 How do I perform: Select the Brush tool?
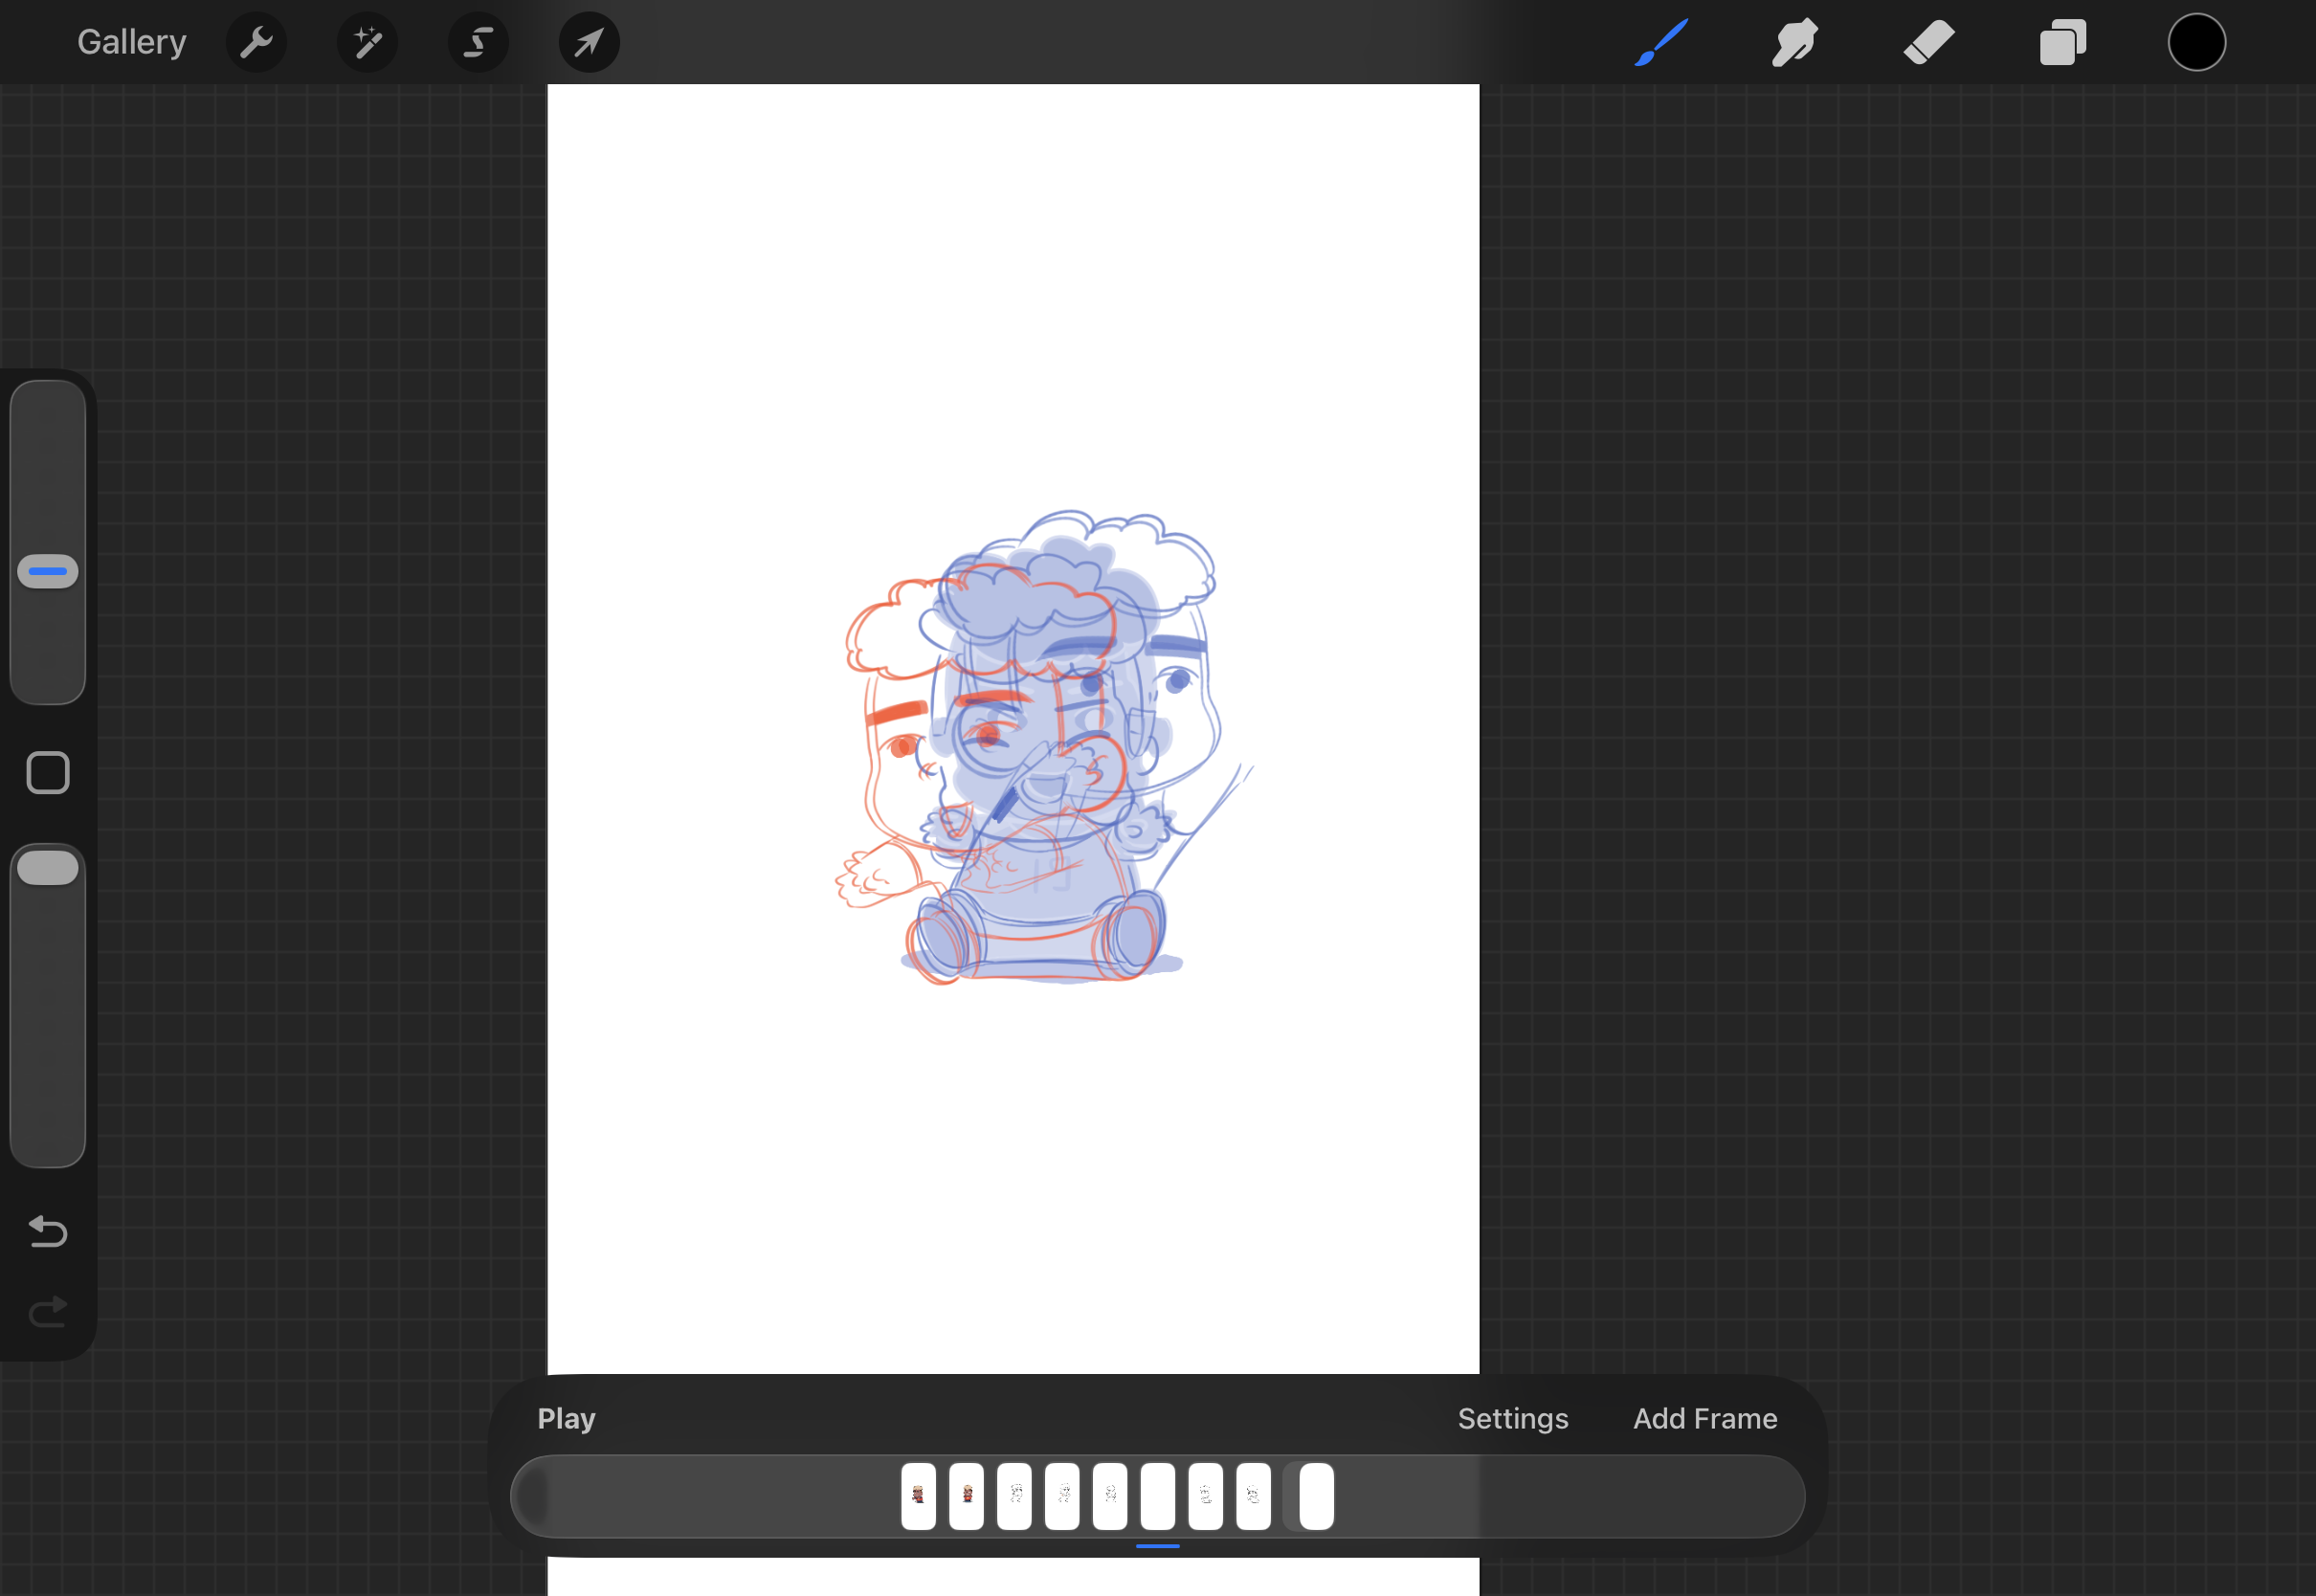[x=1661, y=42]
